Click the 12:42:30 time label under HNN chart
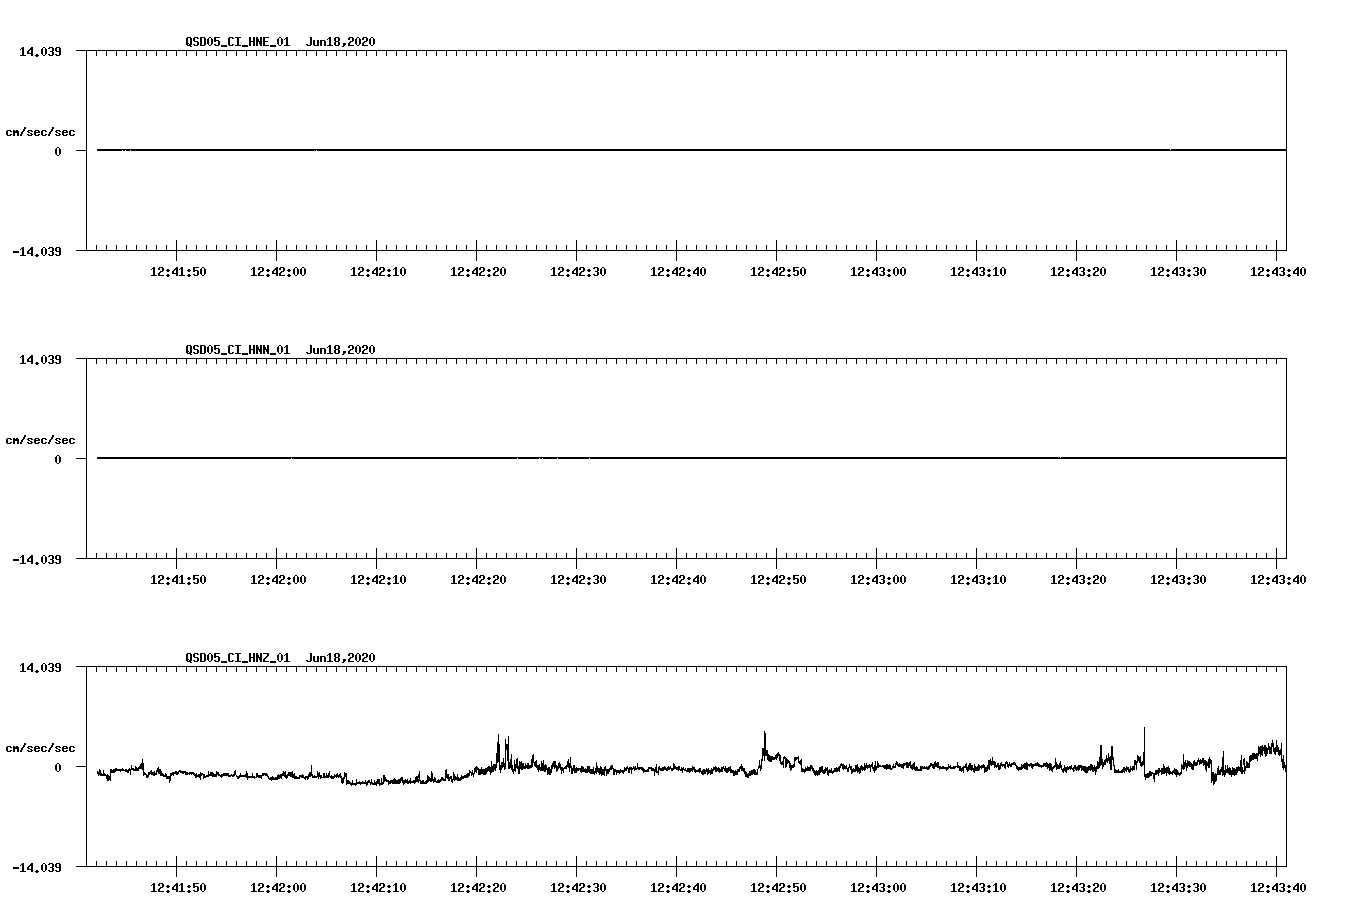 coord(578,579)
